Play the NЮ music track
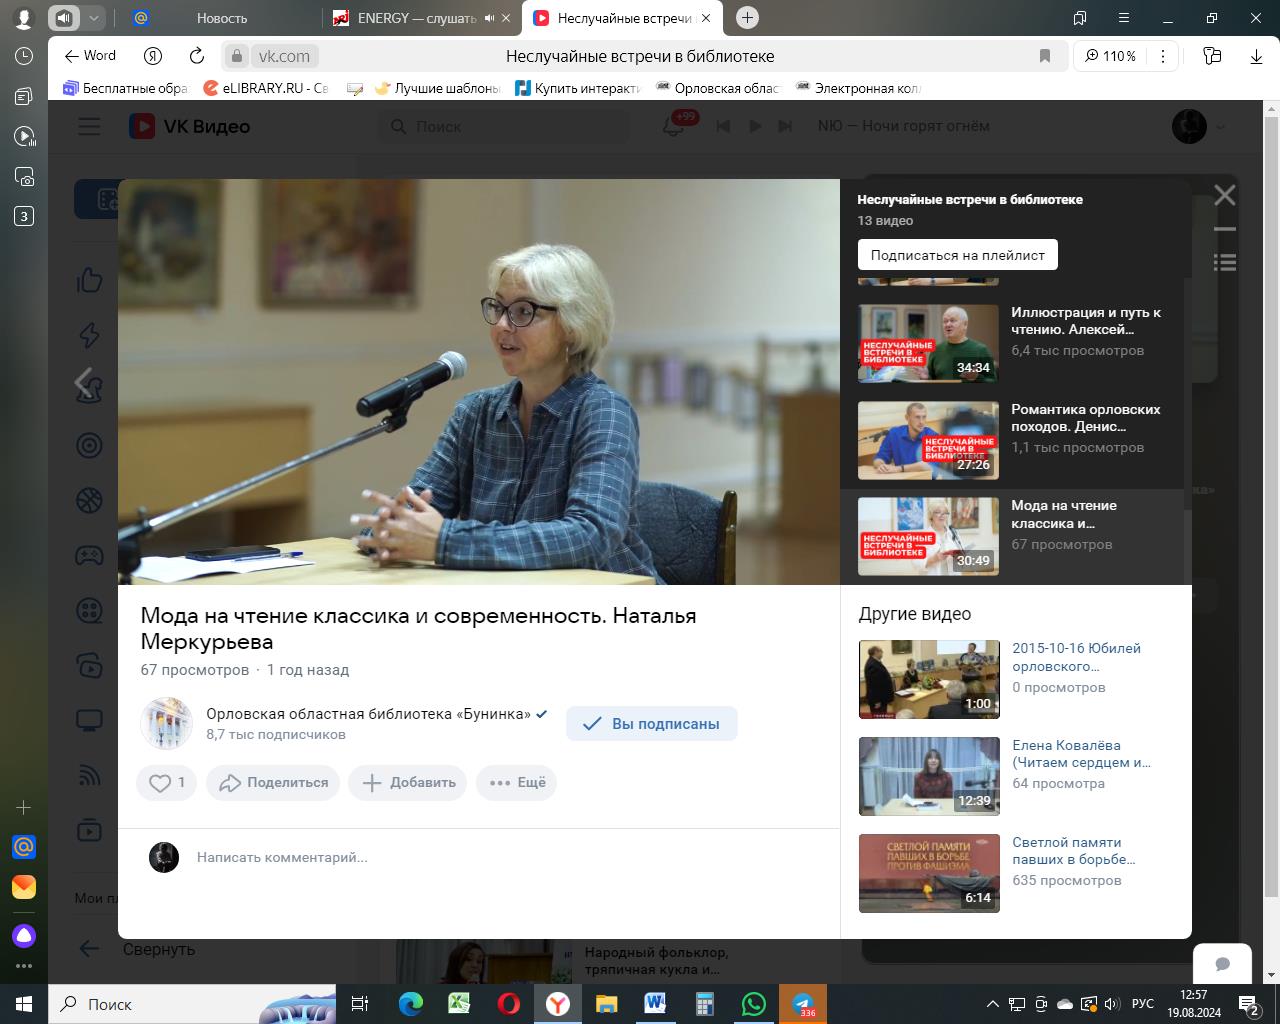The width and height of the screenshot is (1280, 1024). [755, 126]
